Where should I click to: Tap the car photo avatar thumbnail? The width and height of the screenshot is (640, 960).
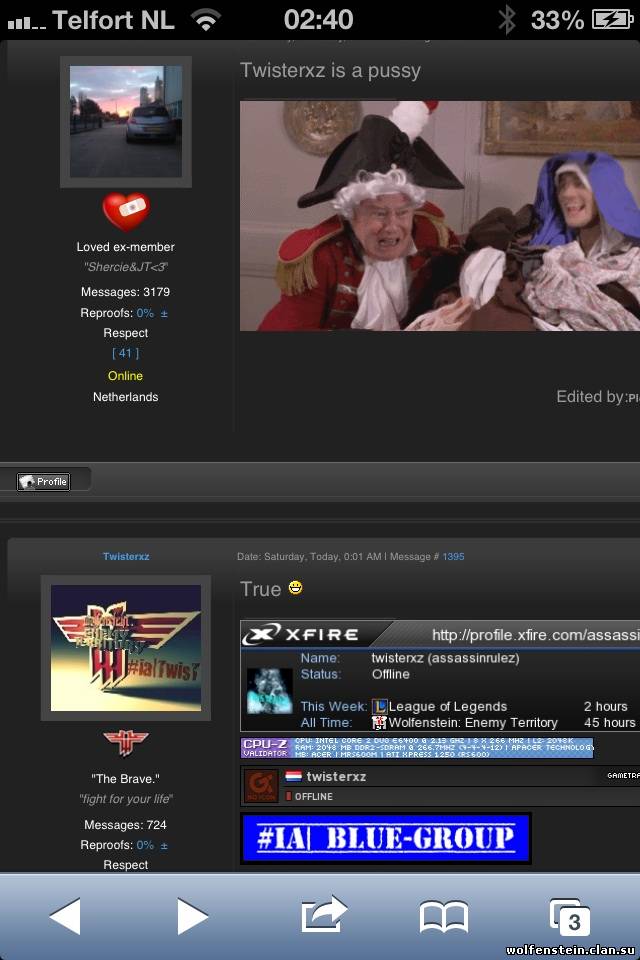click(126, 122)
